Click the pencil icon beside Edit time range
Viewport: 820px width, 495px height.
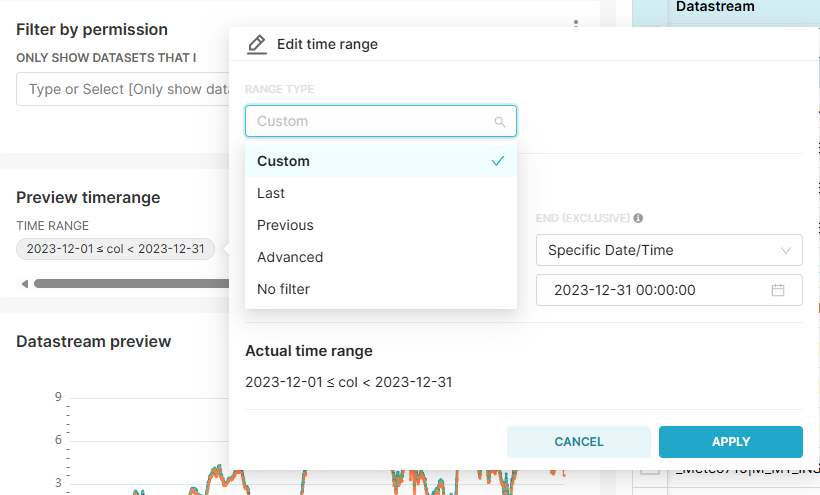(x=256, y=44)
